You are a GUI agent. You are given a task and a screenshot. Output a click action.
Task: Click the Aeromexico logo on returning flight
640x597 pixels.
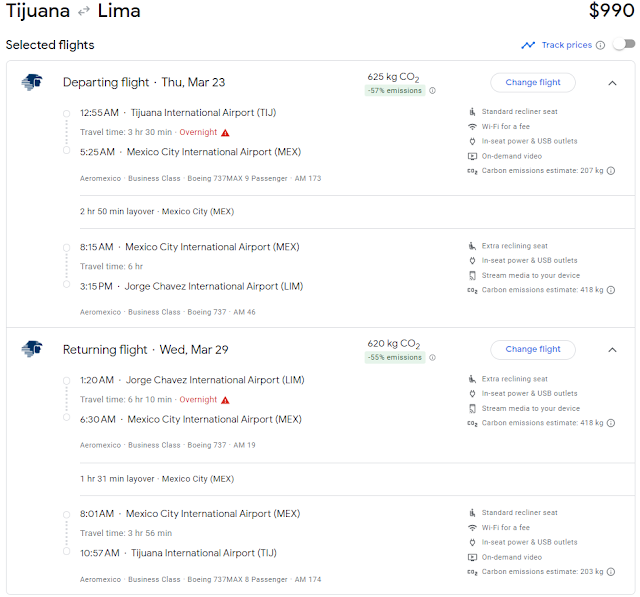click(x=32, y=349)
